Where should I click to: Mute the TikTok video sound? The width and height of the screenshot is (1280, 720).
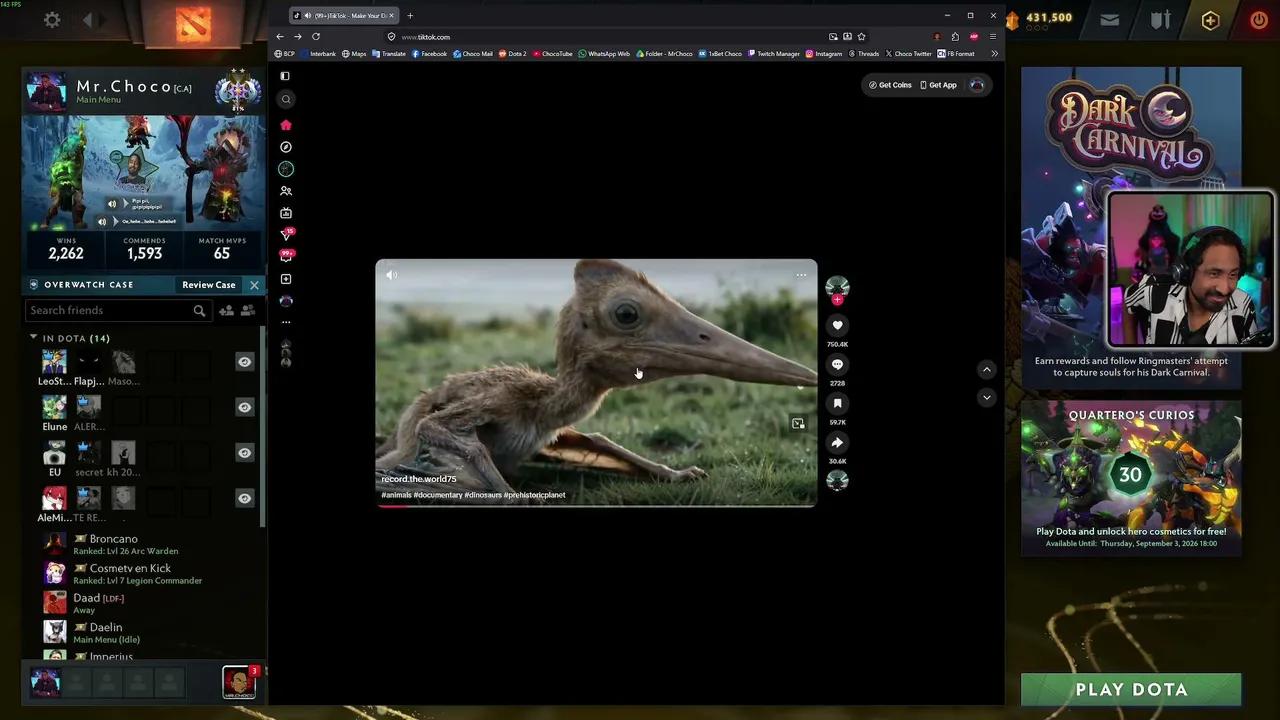[391, 275]
